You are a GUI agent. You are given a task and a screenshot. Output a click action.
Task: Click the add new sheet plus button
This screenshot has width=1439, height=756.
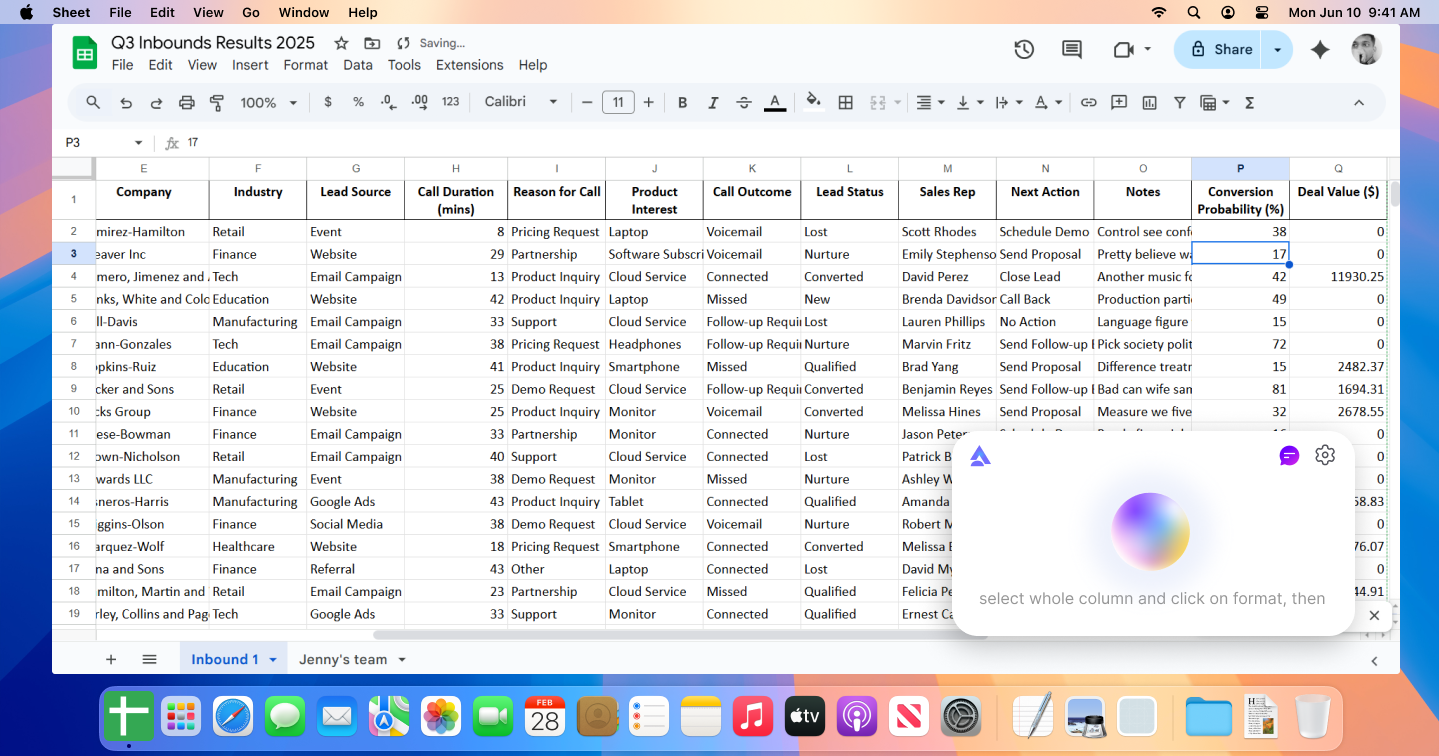[x=111, y=660]
